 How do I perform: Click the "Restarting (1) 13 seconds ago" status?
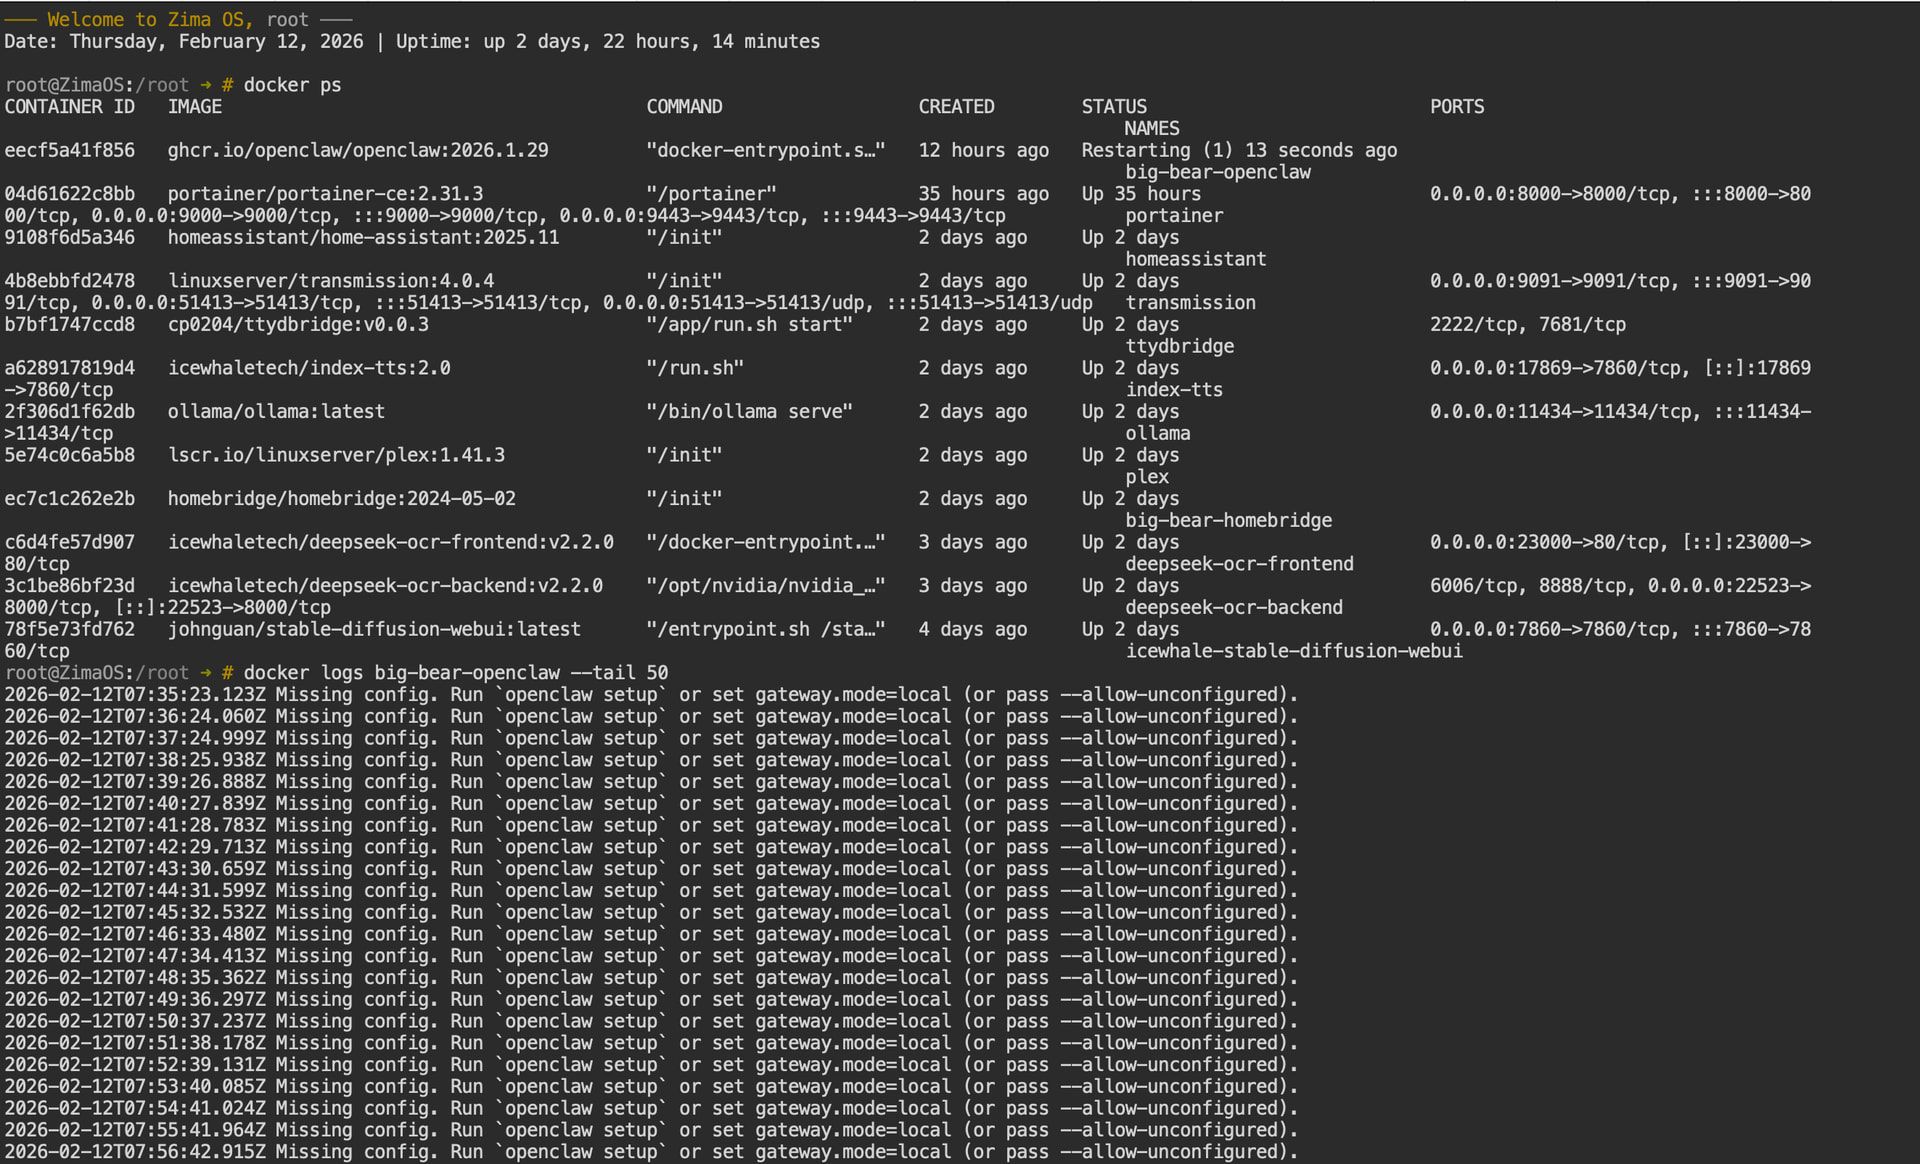pyautogui.click(x=1239, y=150)
